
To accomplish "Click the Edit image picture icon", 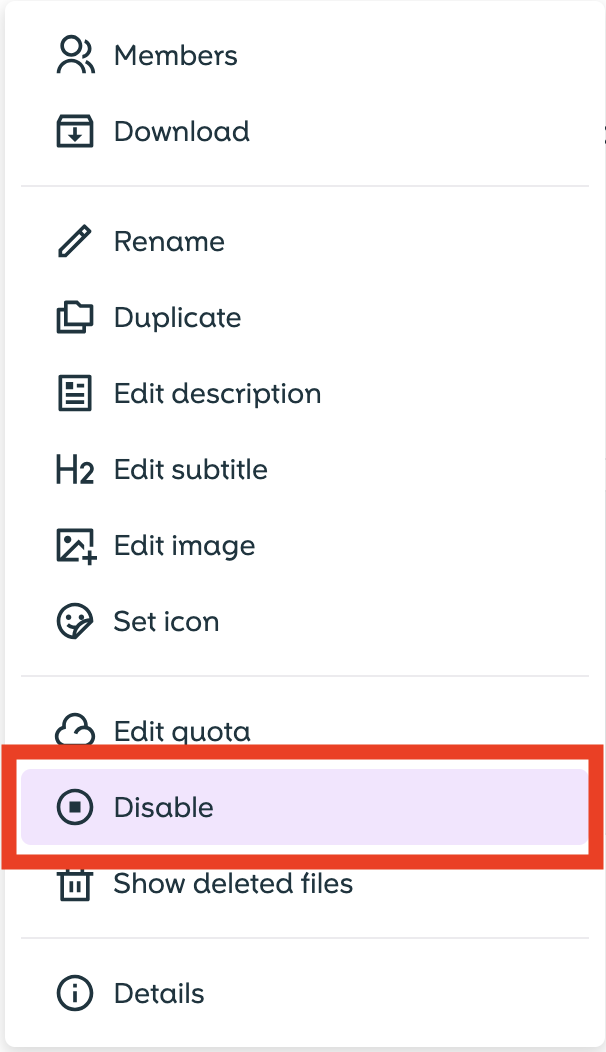I will 75,546.
